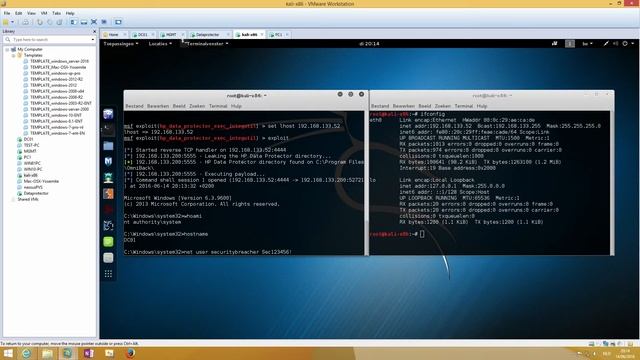Click the VMware power on toolbar icon

tap(6, 22)
